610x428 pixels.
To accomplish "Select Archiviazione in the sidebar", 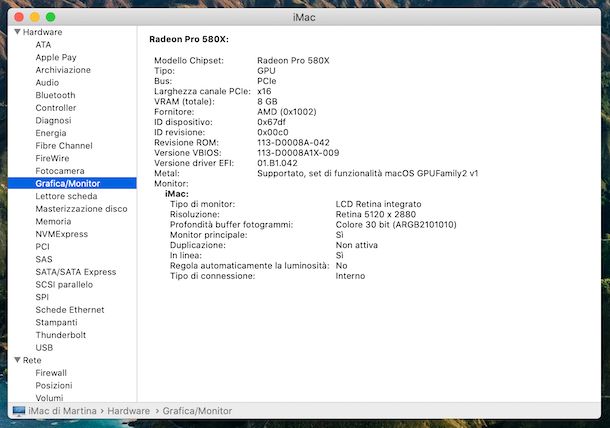I will coord(63,70).
